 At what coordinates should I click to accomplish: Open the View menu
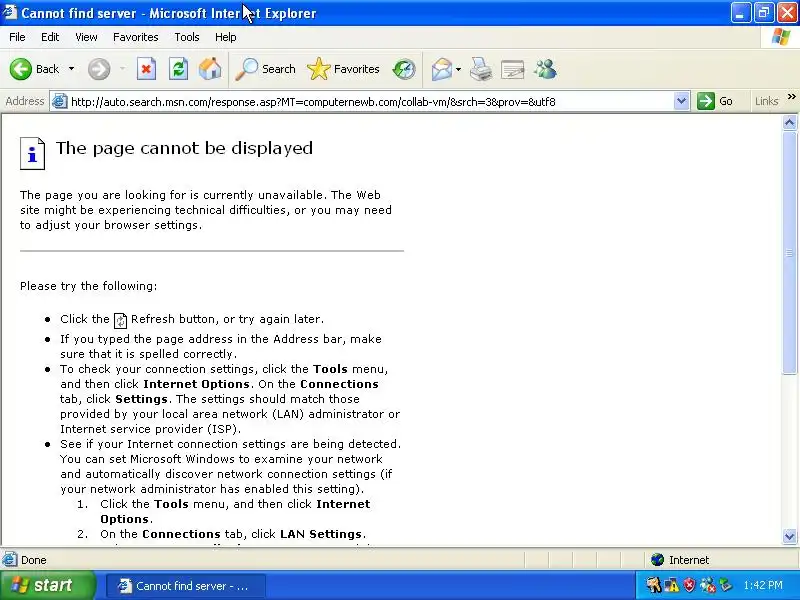coord(86,37)
